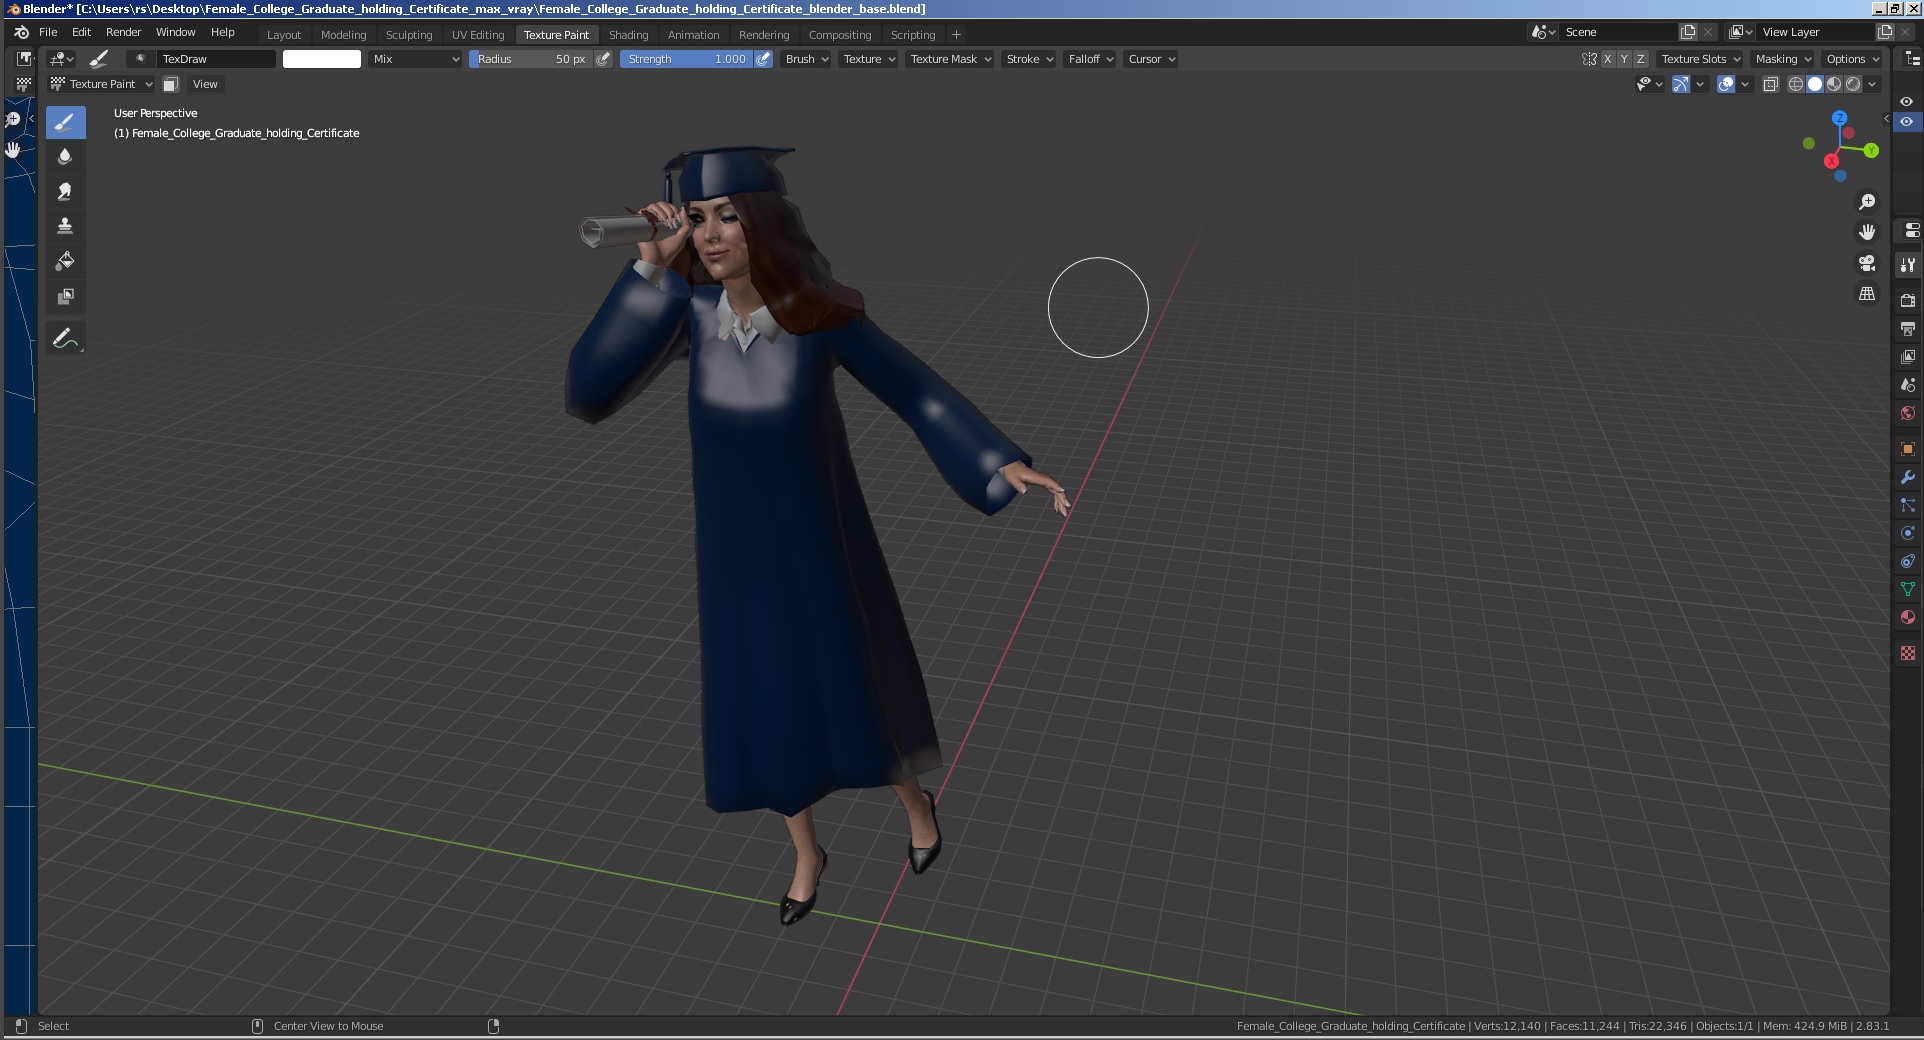Open the Mix blend mode dropdown

(x=415, y=59)
